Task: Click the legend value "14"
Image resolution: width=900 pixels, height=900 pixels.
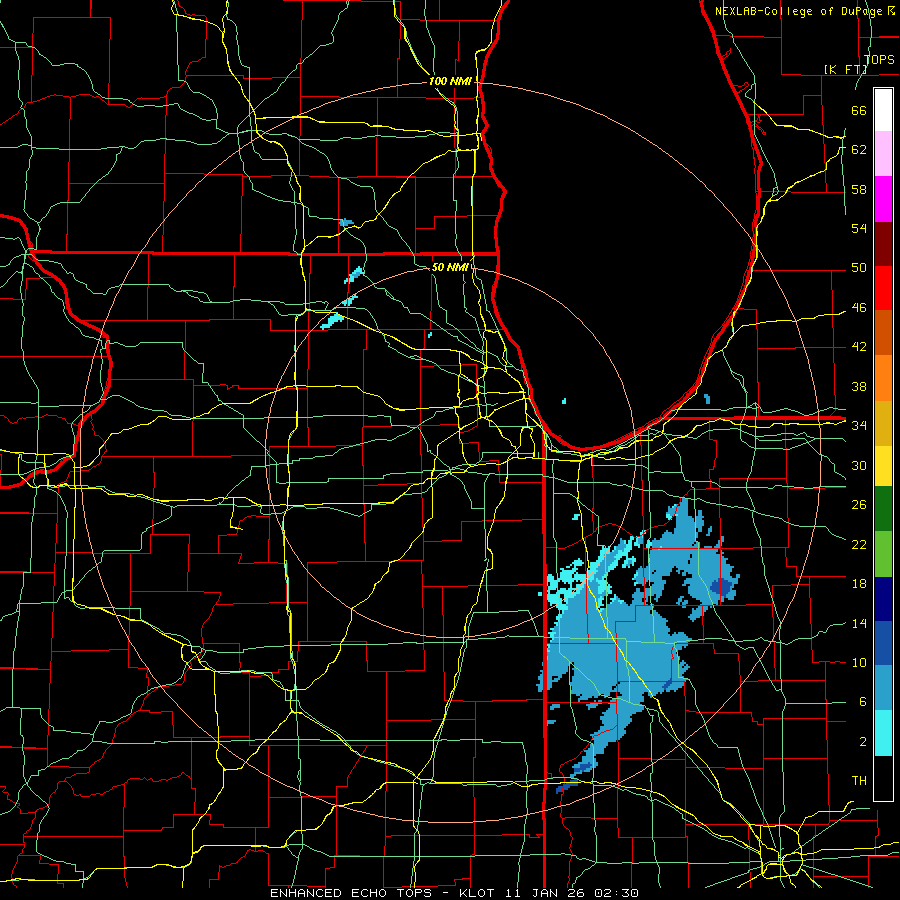Action: coord(859,623)
